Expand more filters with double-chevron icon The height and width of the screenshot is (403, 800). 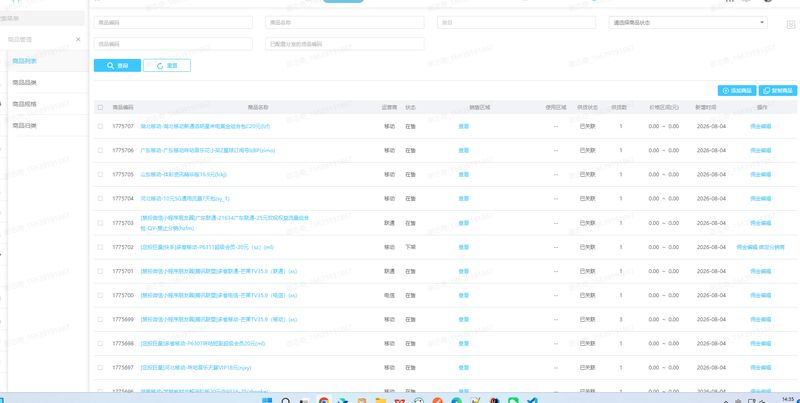coord(791,25)
